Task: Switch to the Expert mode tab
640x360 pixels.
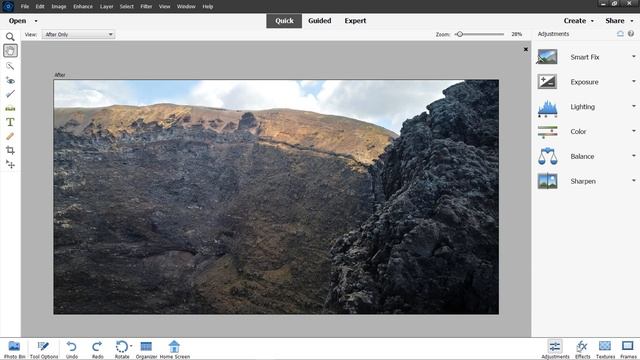Action: [x=355, y=21]
